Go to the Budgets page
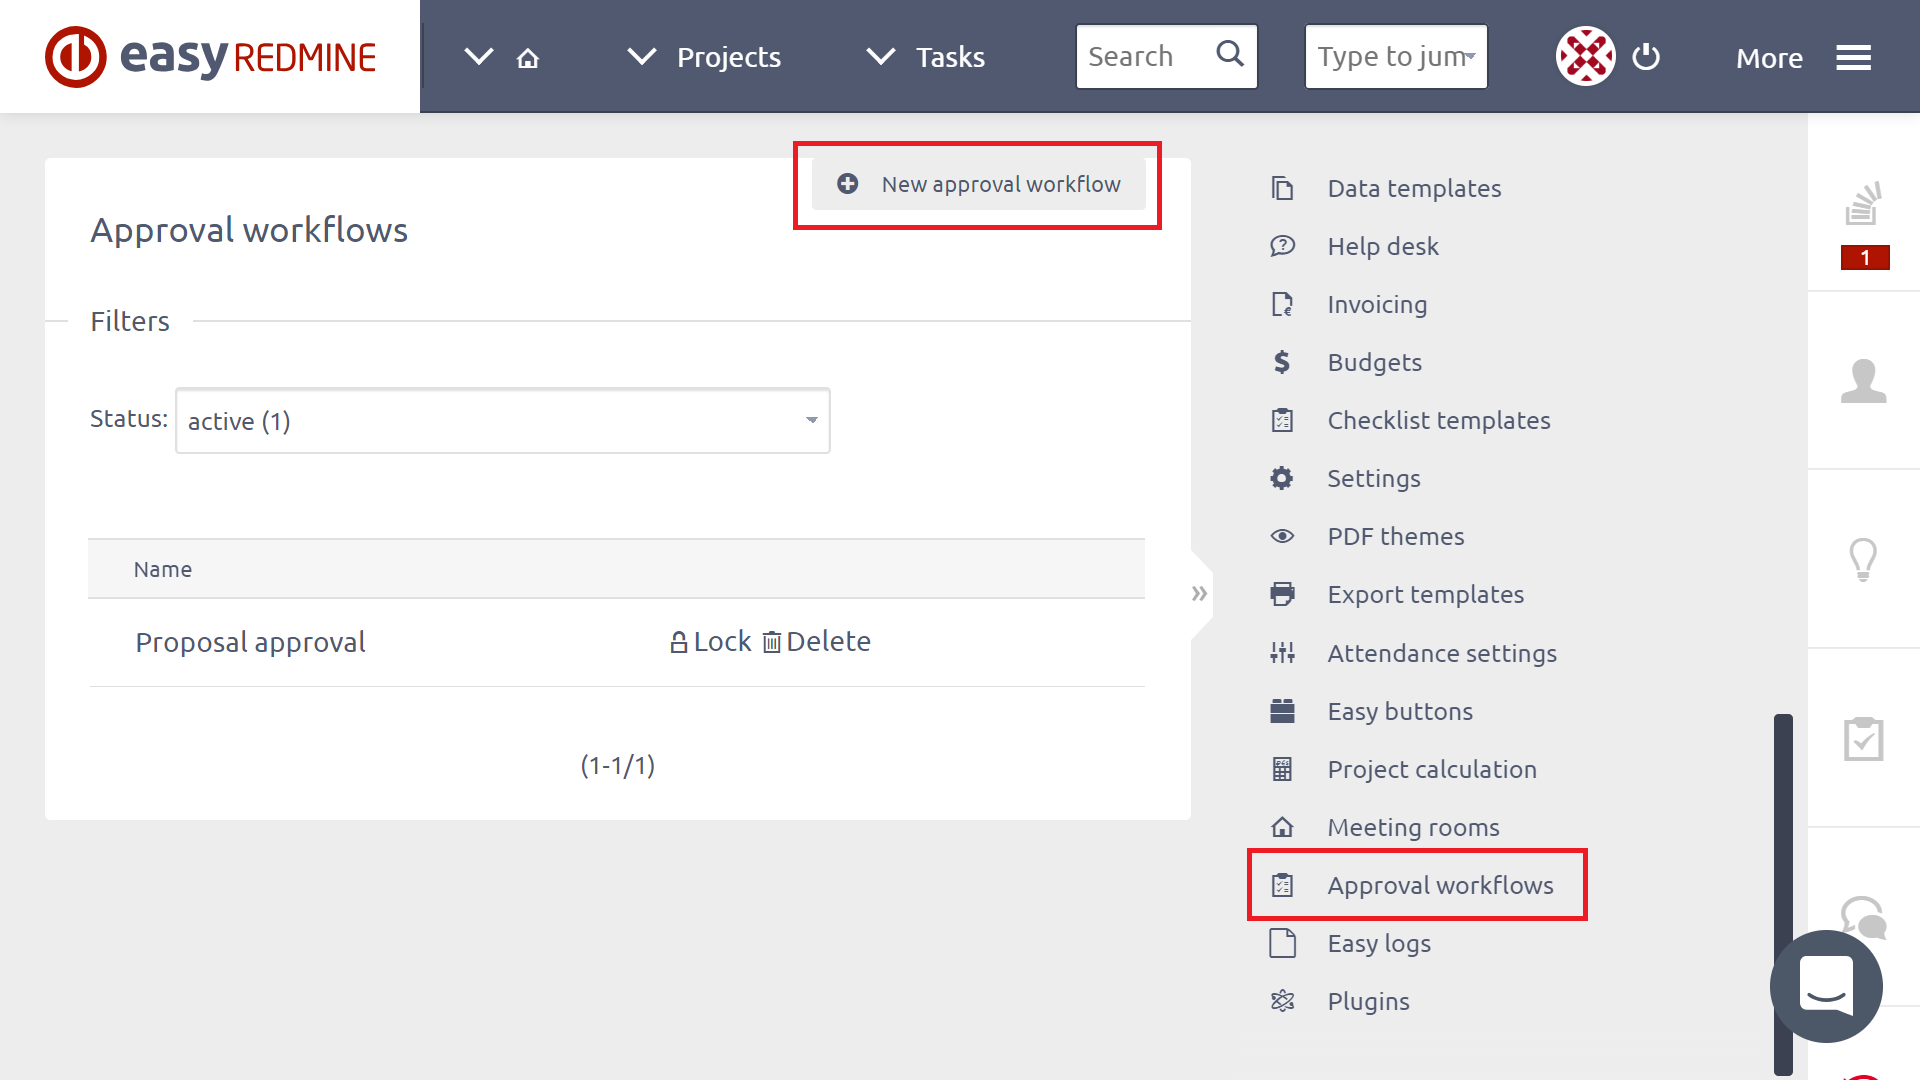 (1374, 362)
